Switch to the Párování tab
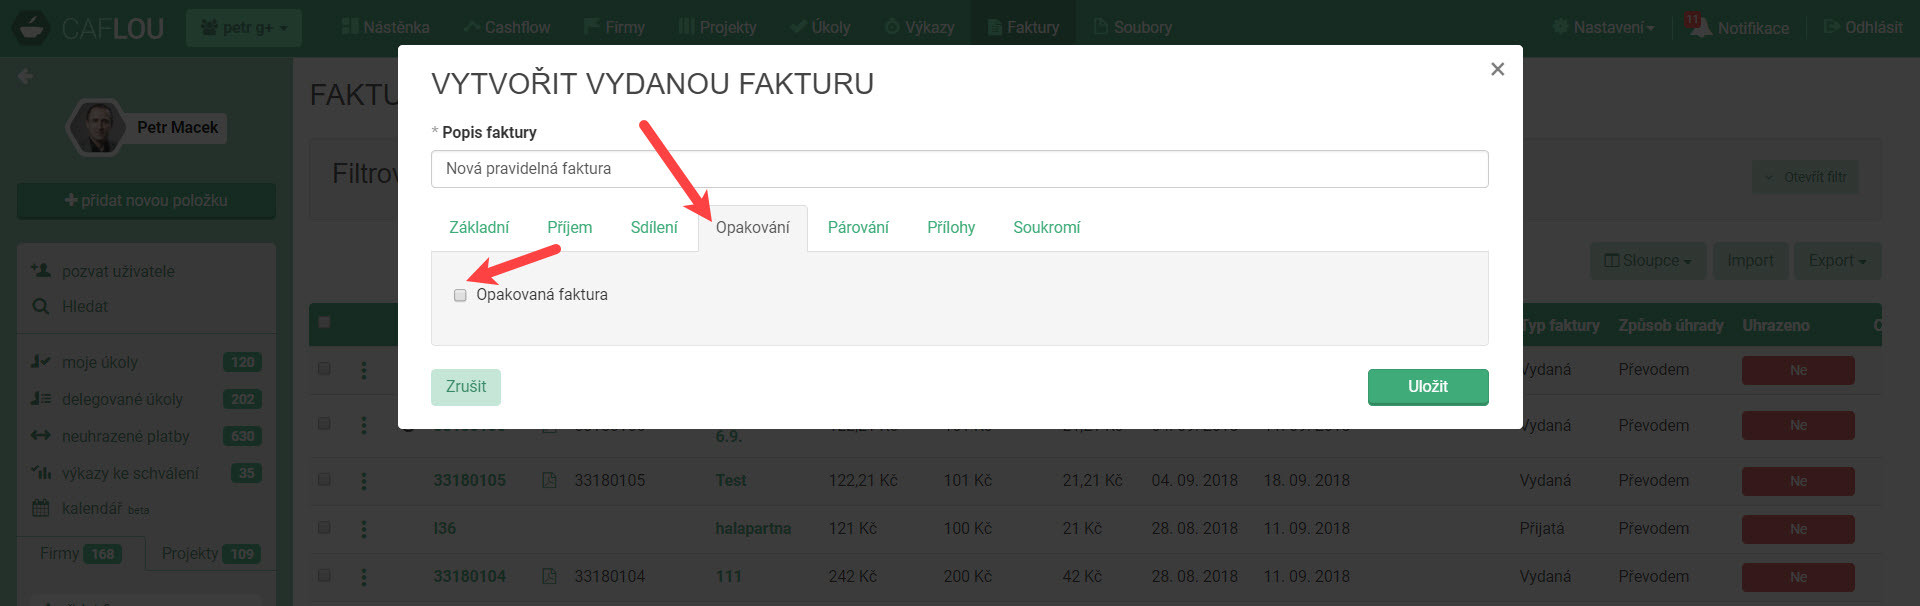1920x606 pixels. pyautogui.click(x=857, y=228)
